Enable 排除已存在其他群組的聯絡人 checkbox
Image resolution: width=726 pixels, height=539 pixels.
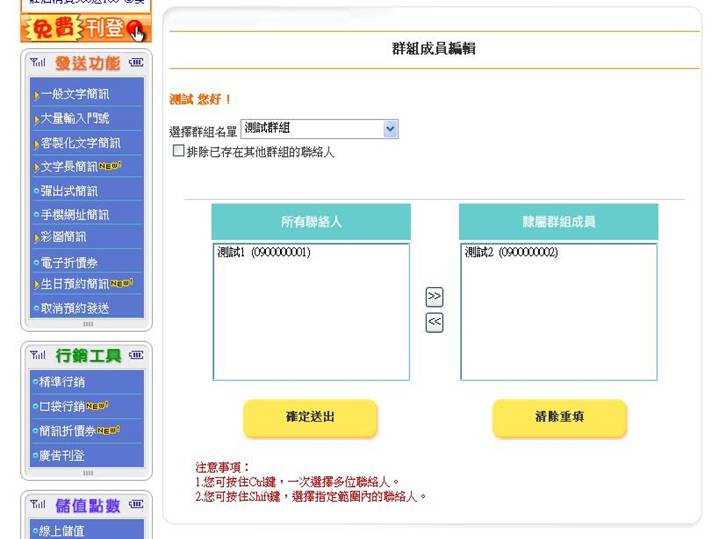tap(179, 151)
